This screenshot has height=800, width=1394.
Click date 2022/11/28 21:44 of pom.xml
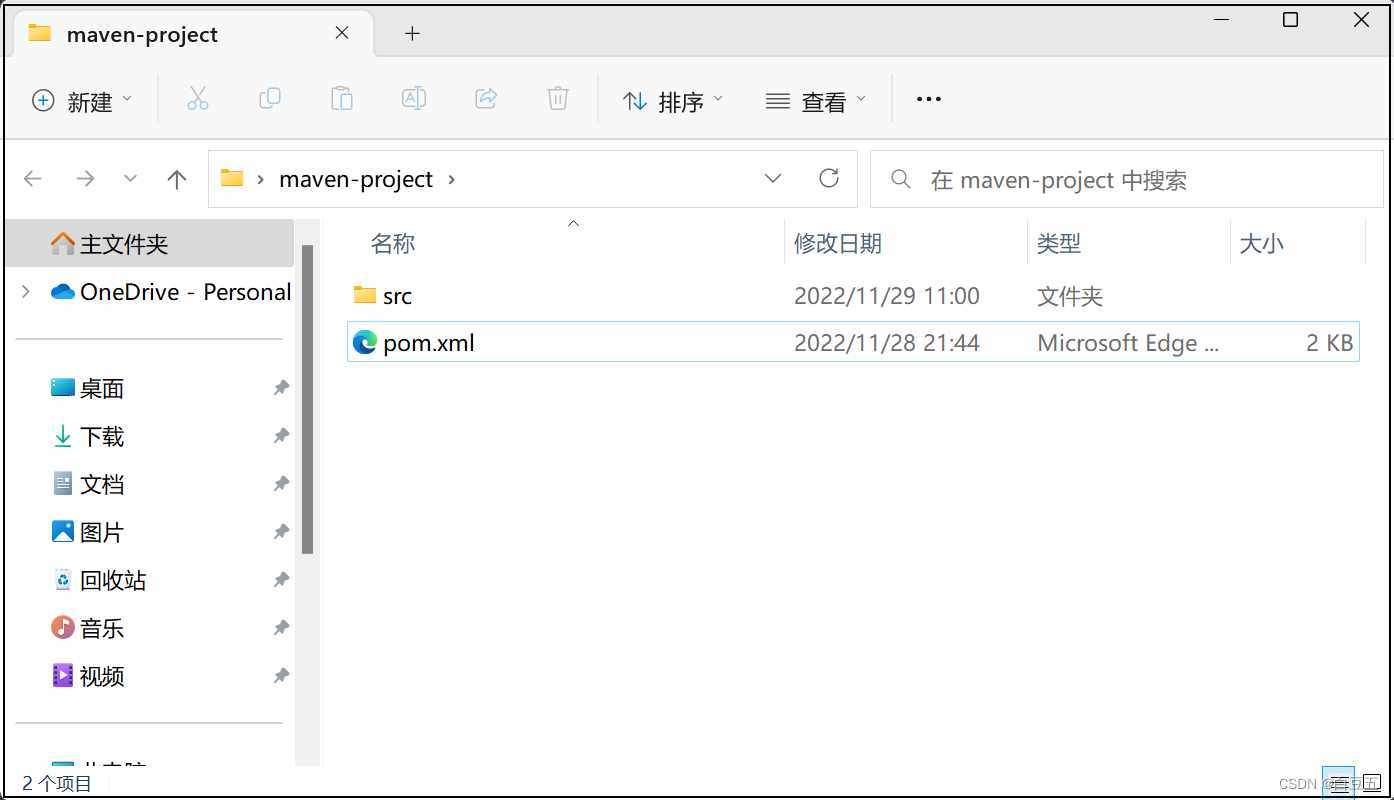pyautogui.click(x=887, y=343)
